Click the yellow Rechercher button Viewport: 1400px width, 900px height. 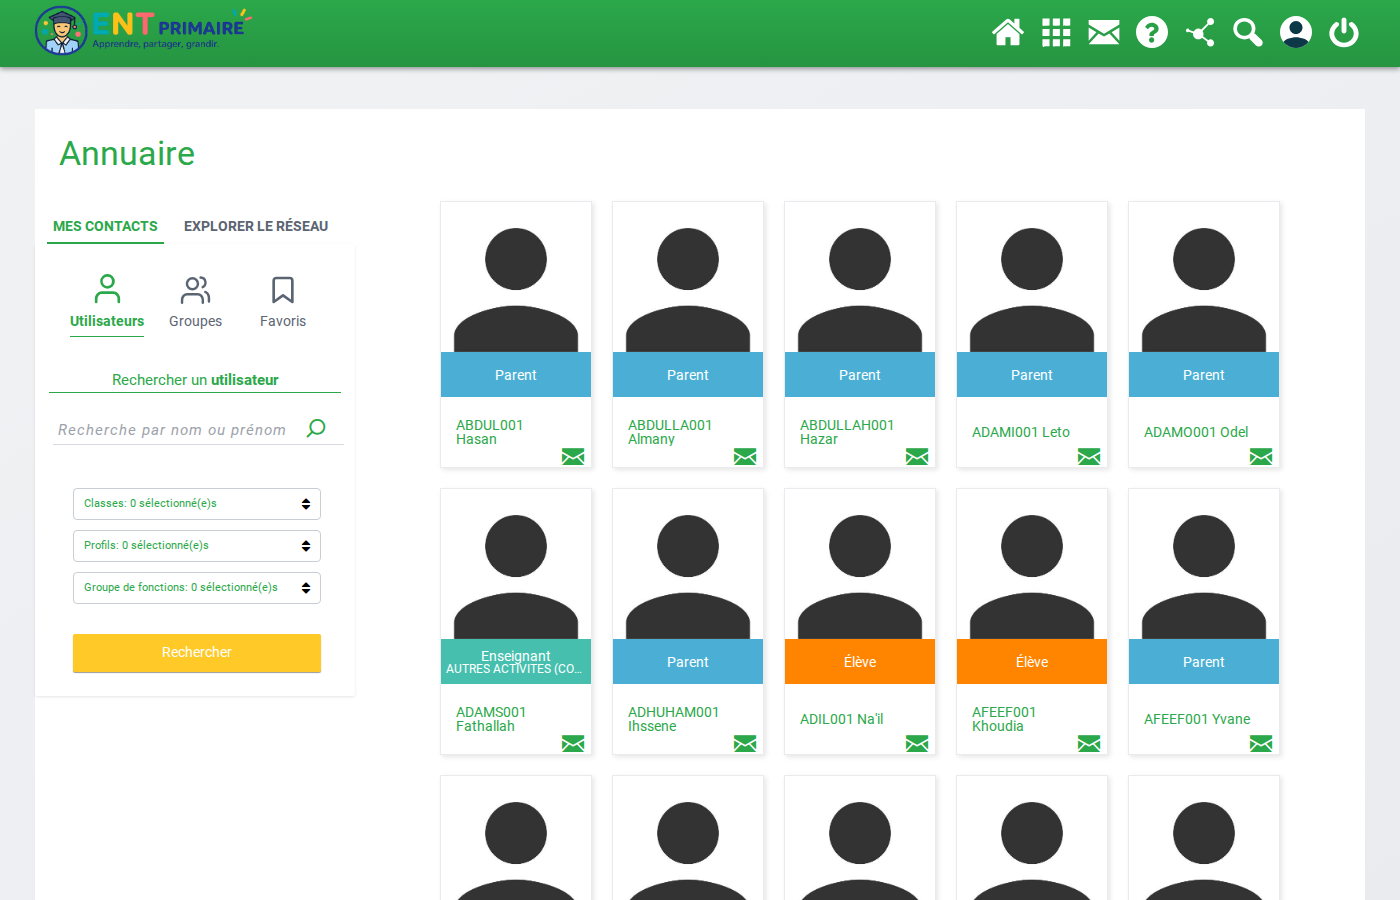pos(197,653)
